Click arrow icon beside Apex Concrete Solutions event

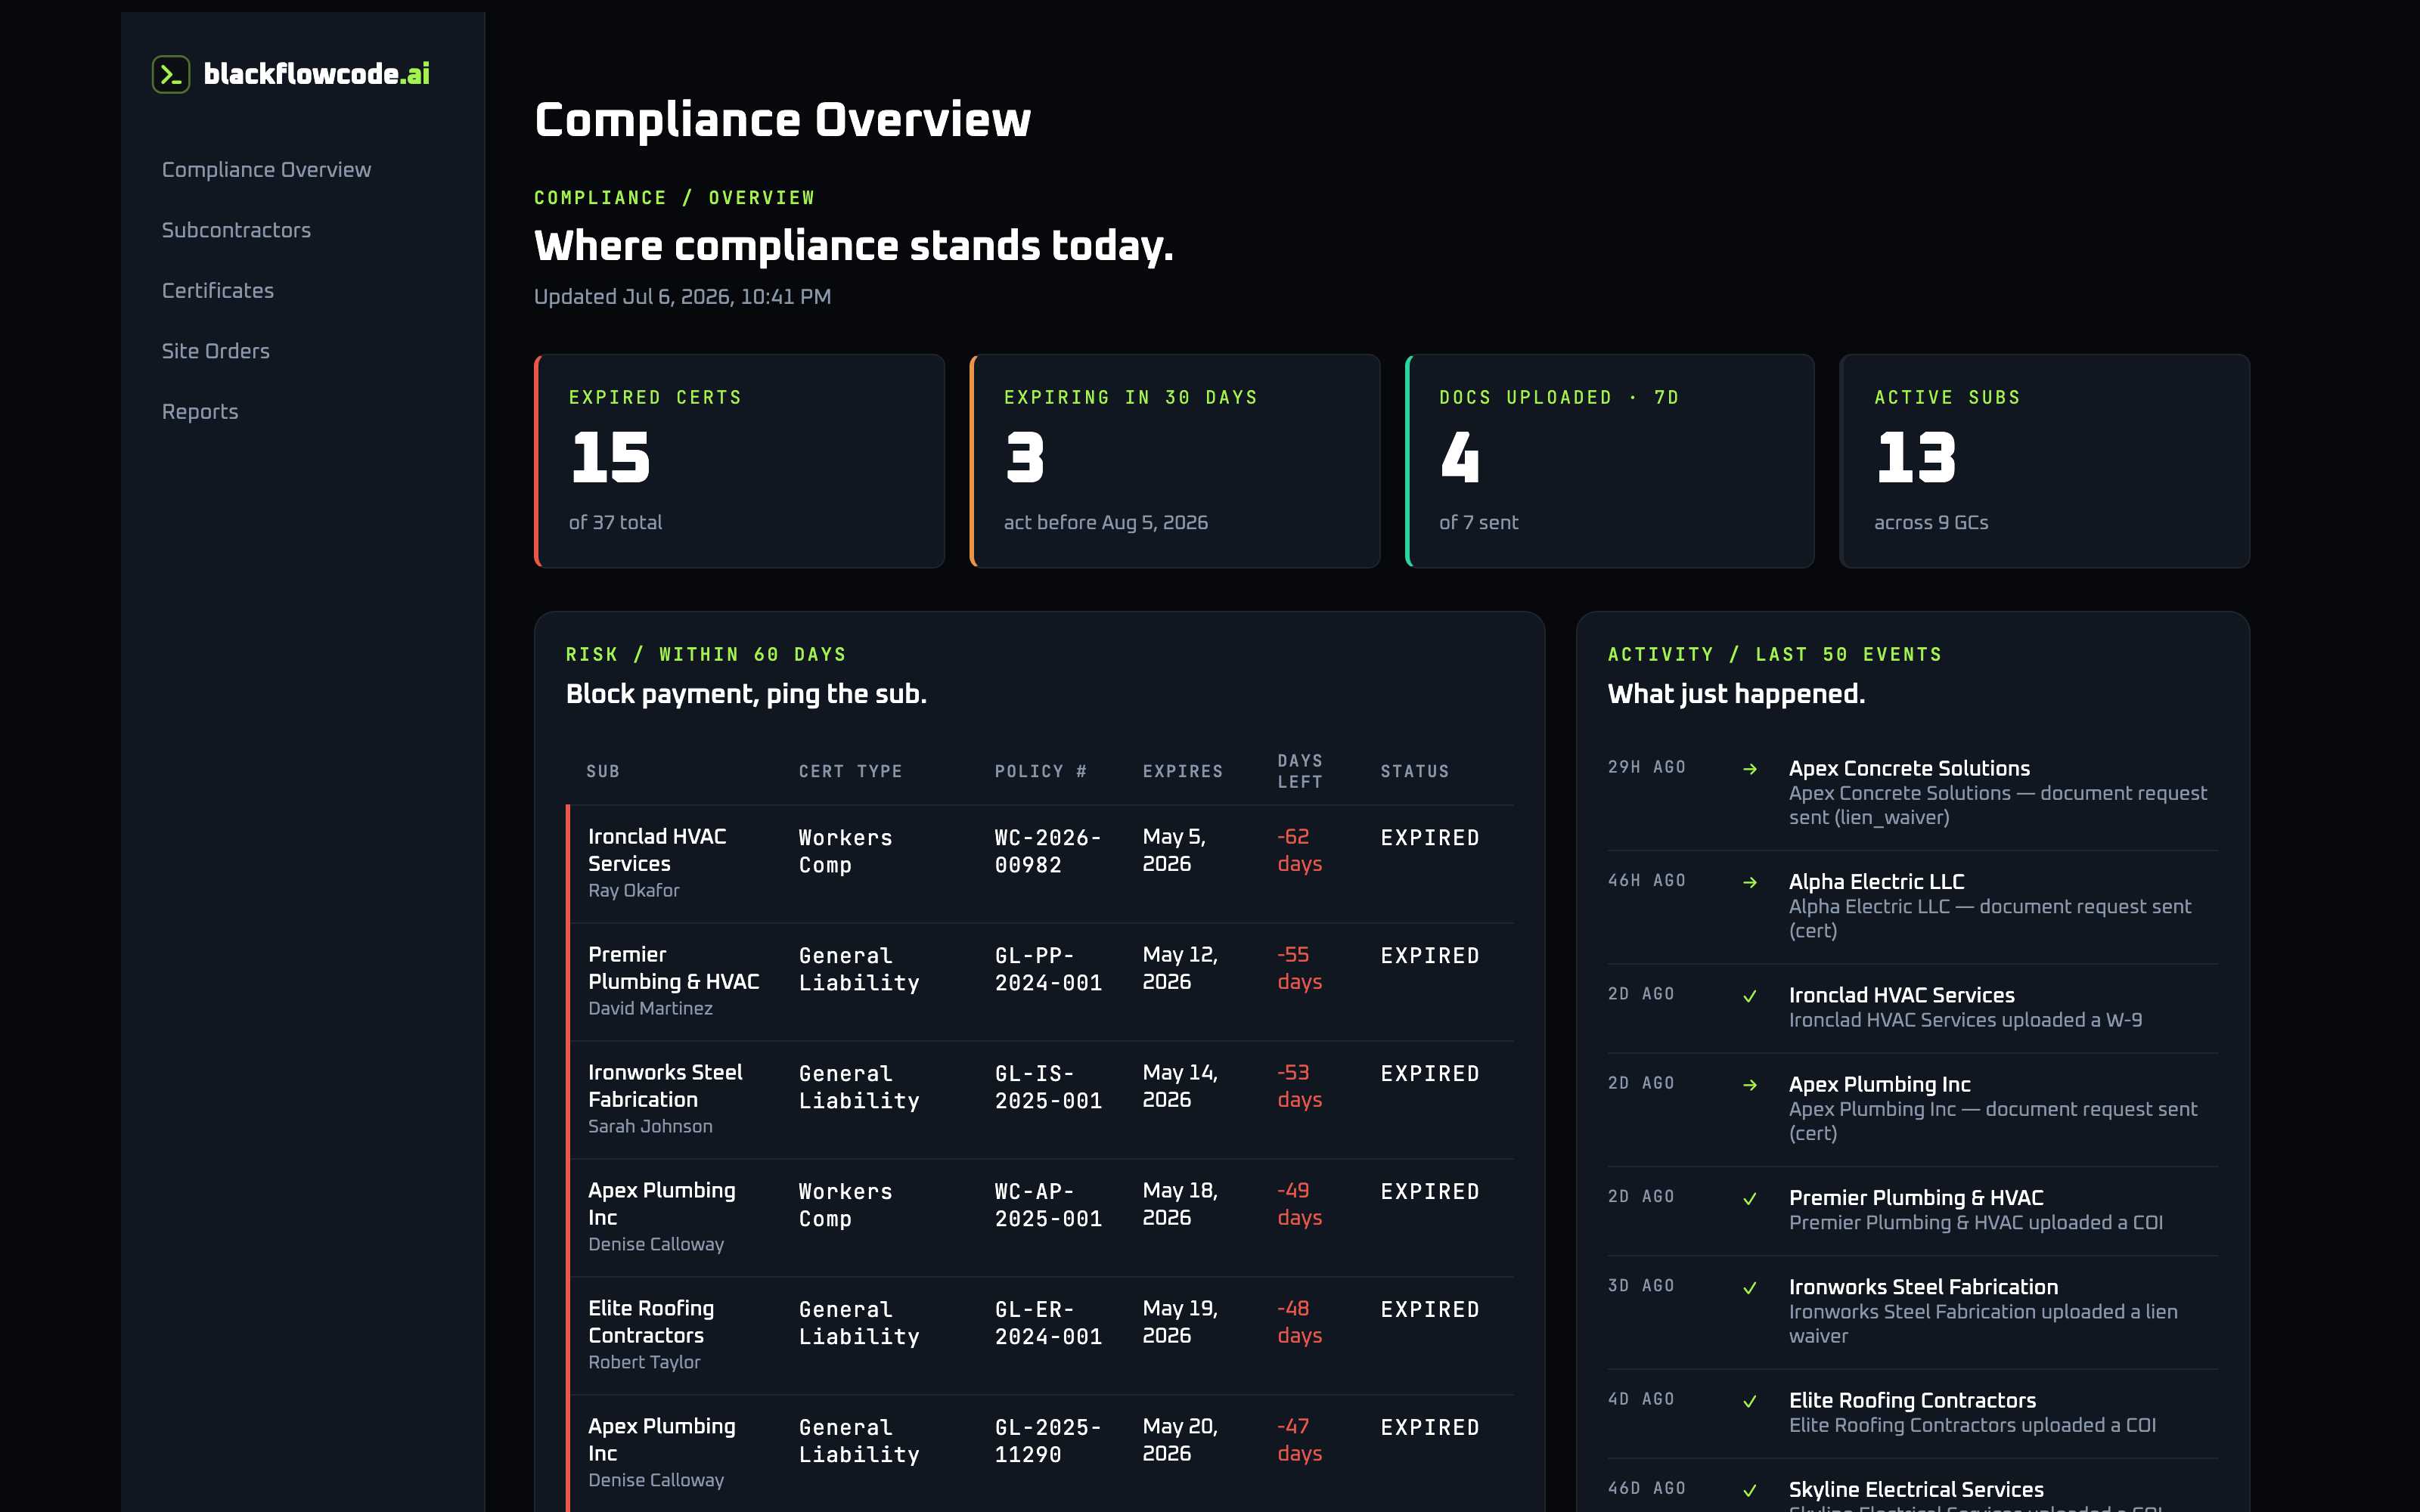tap(1750, 769)
